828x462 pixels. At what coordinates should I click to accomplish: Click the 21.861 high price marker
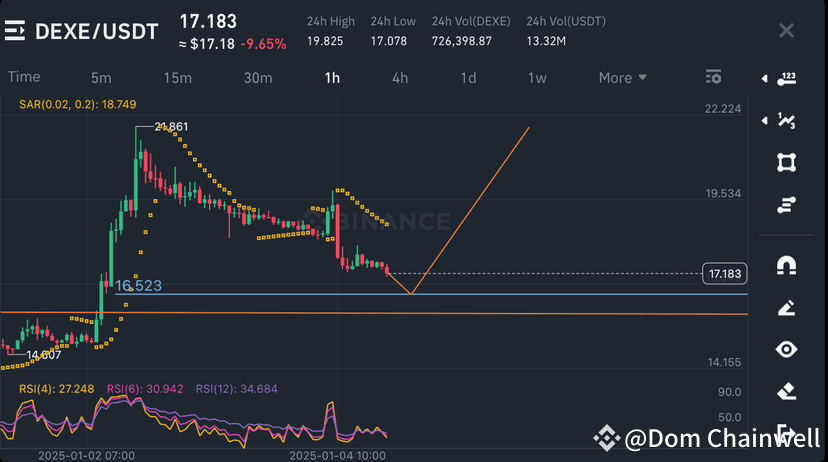pyautogui.click(x=171, y=127)
